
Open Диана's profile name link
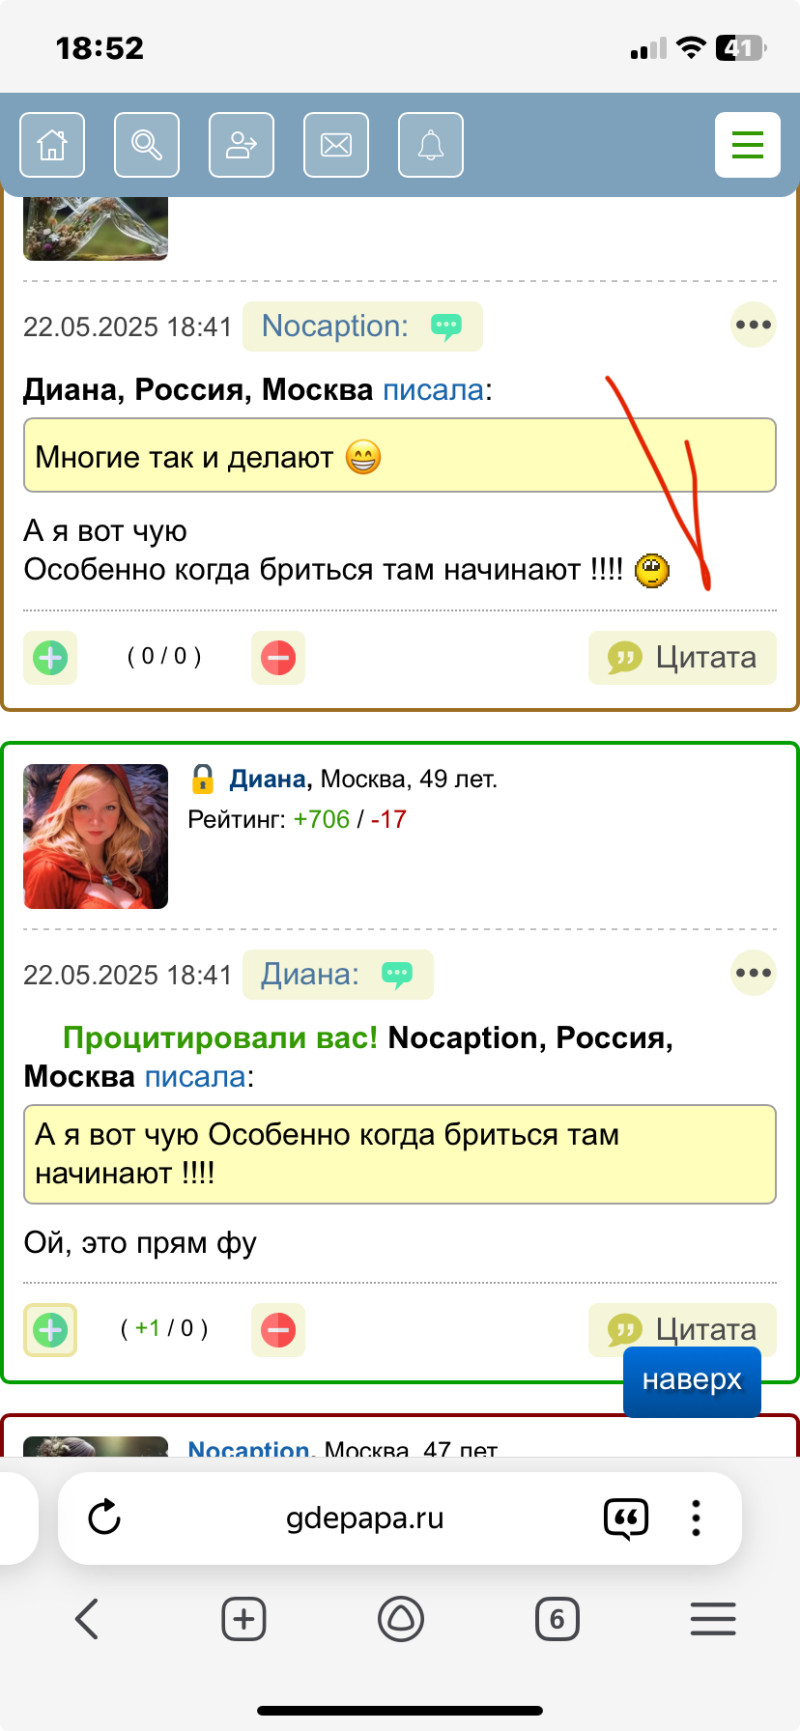268,779
